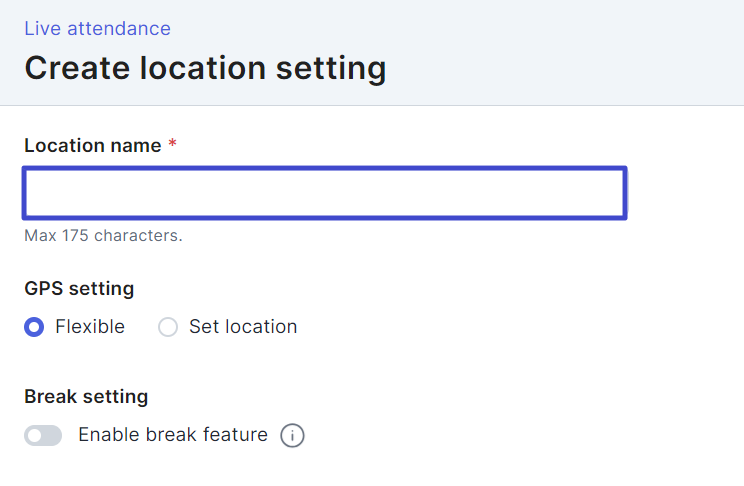The height and width of the screenshot is (486, 744).
Task: Open the Live attendance breadcrumb link
Action: click(97, 29)
